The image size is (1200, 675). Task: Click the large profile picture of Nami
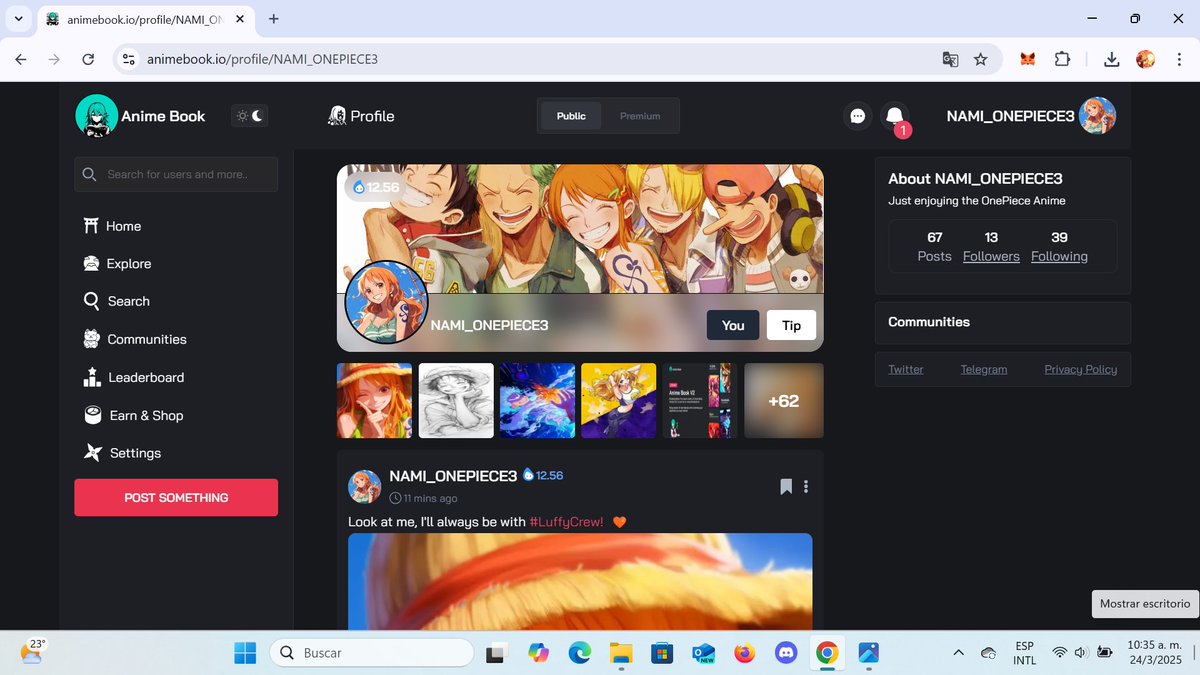[x=386, y=303]
